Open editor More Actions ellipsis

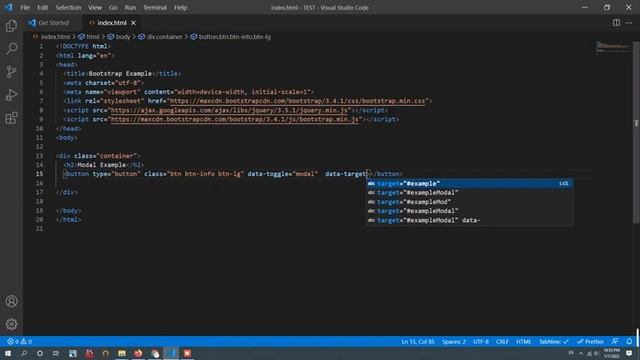(629, 23)
